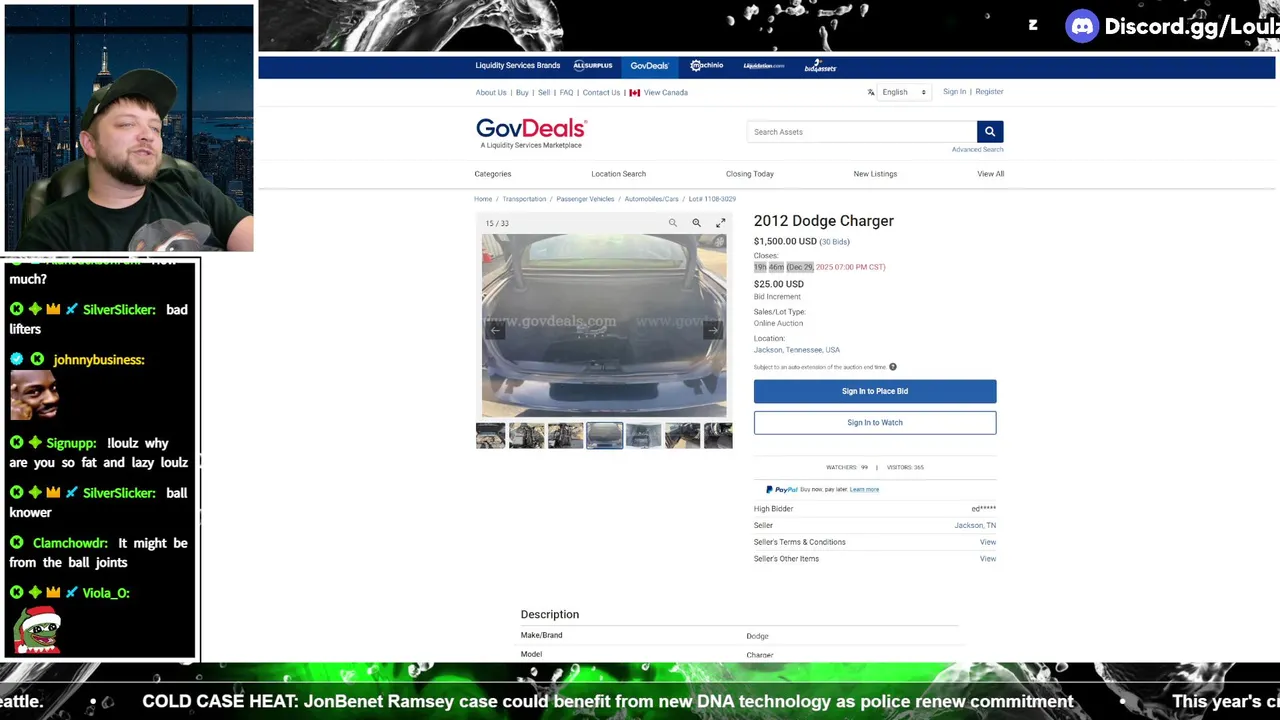Click Sign In to Place Bid
The image size is (1280, 720).
pos(875,391)
